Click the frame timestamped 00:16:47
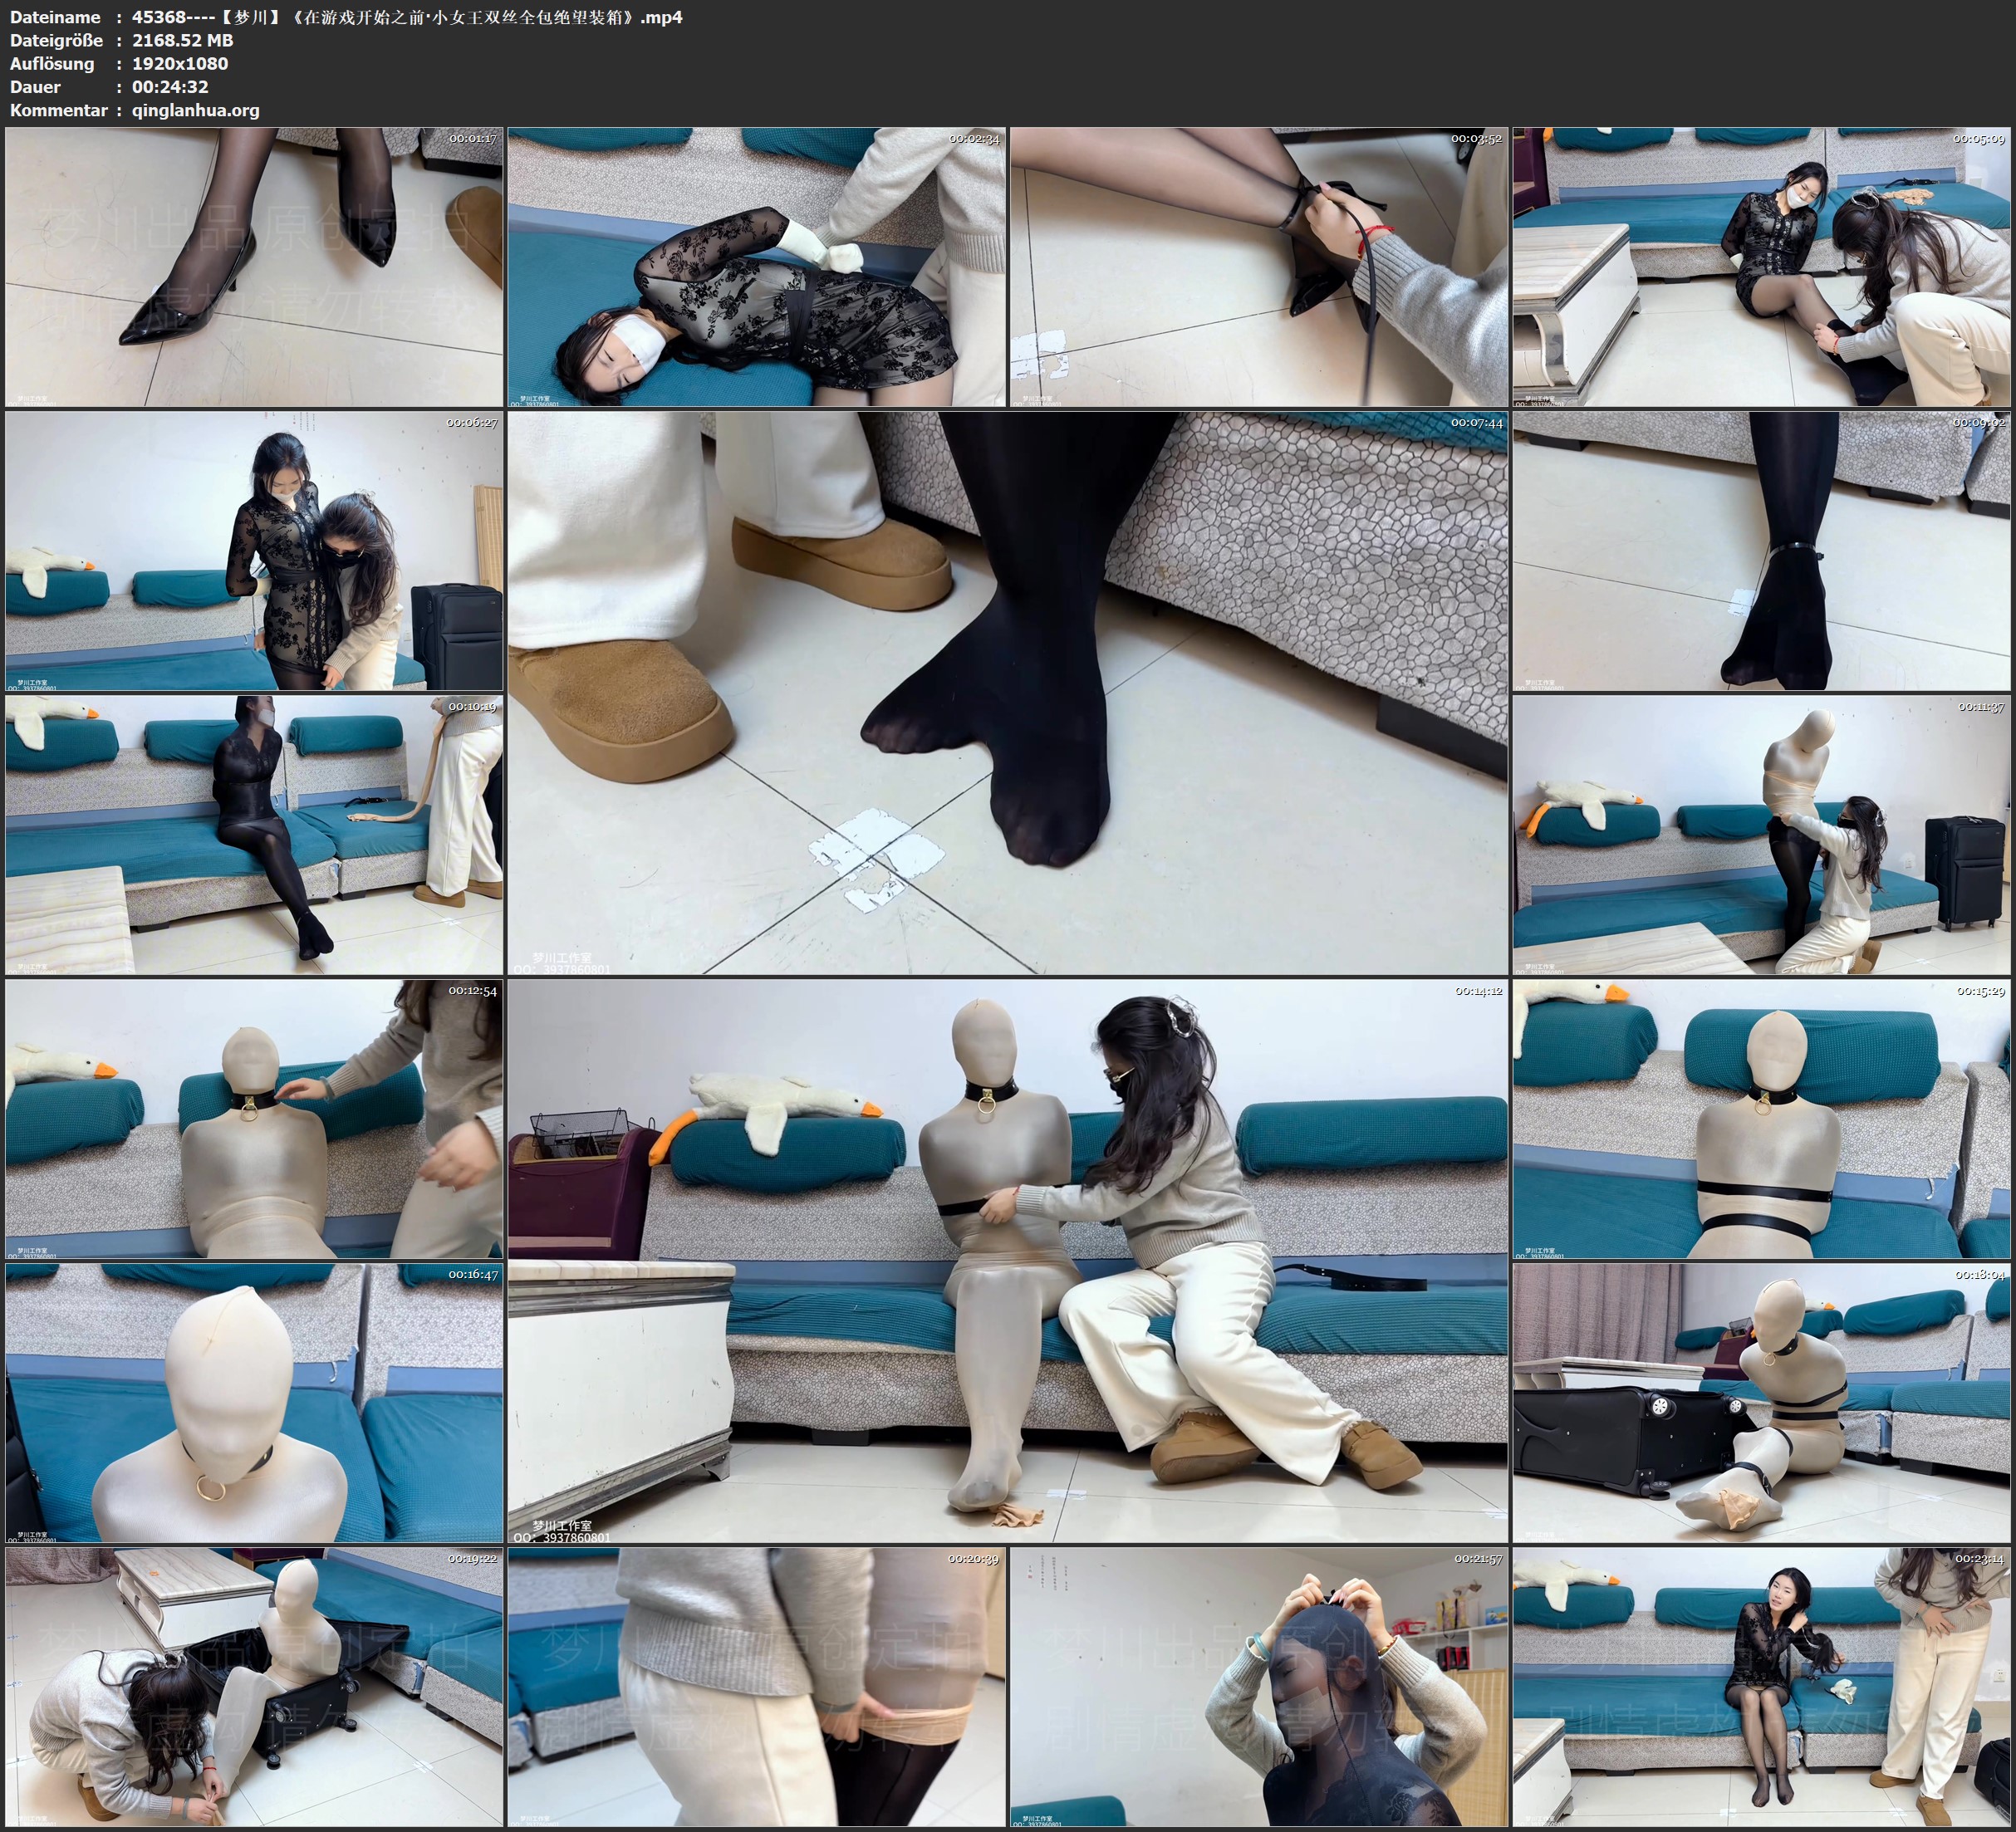The image size is (2016, 1832). tap(254, 1403)
